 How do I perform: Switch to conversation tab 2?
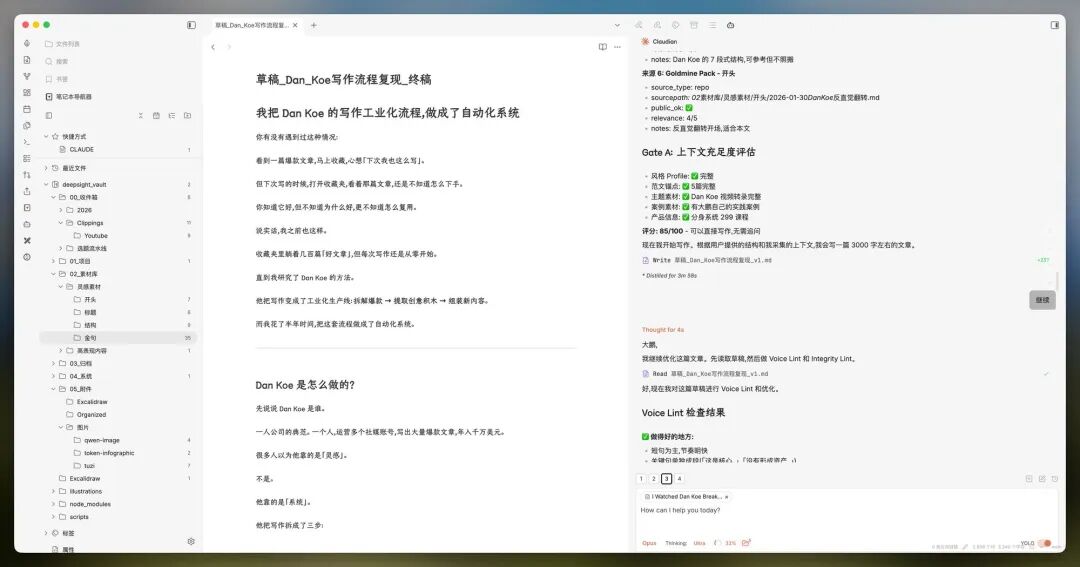tap(654, 479)
